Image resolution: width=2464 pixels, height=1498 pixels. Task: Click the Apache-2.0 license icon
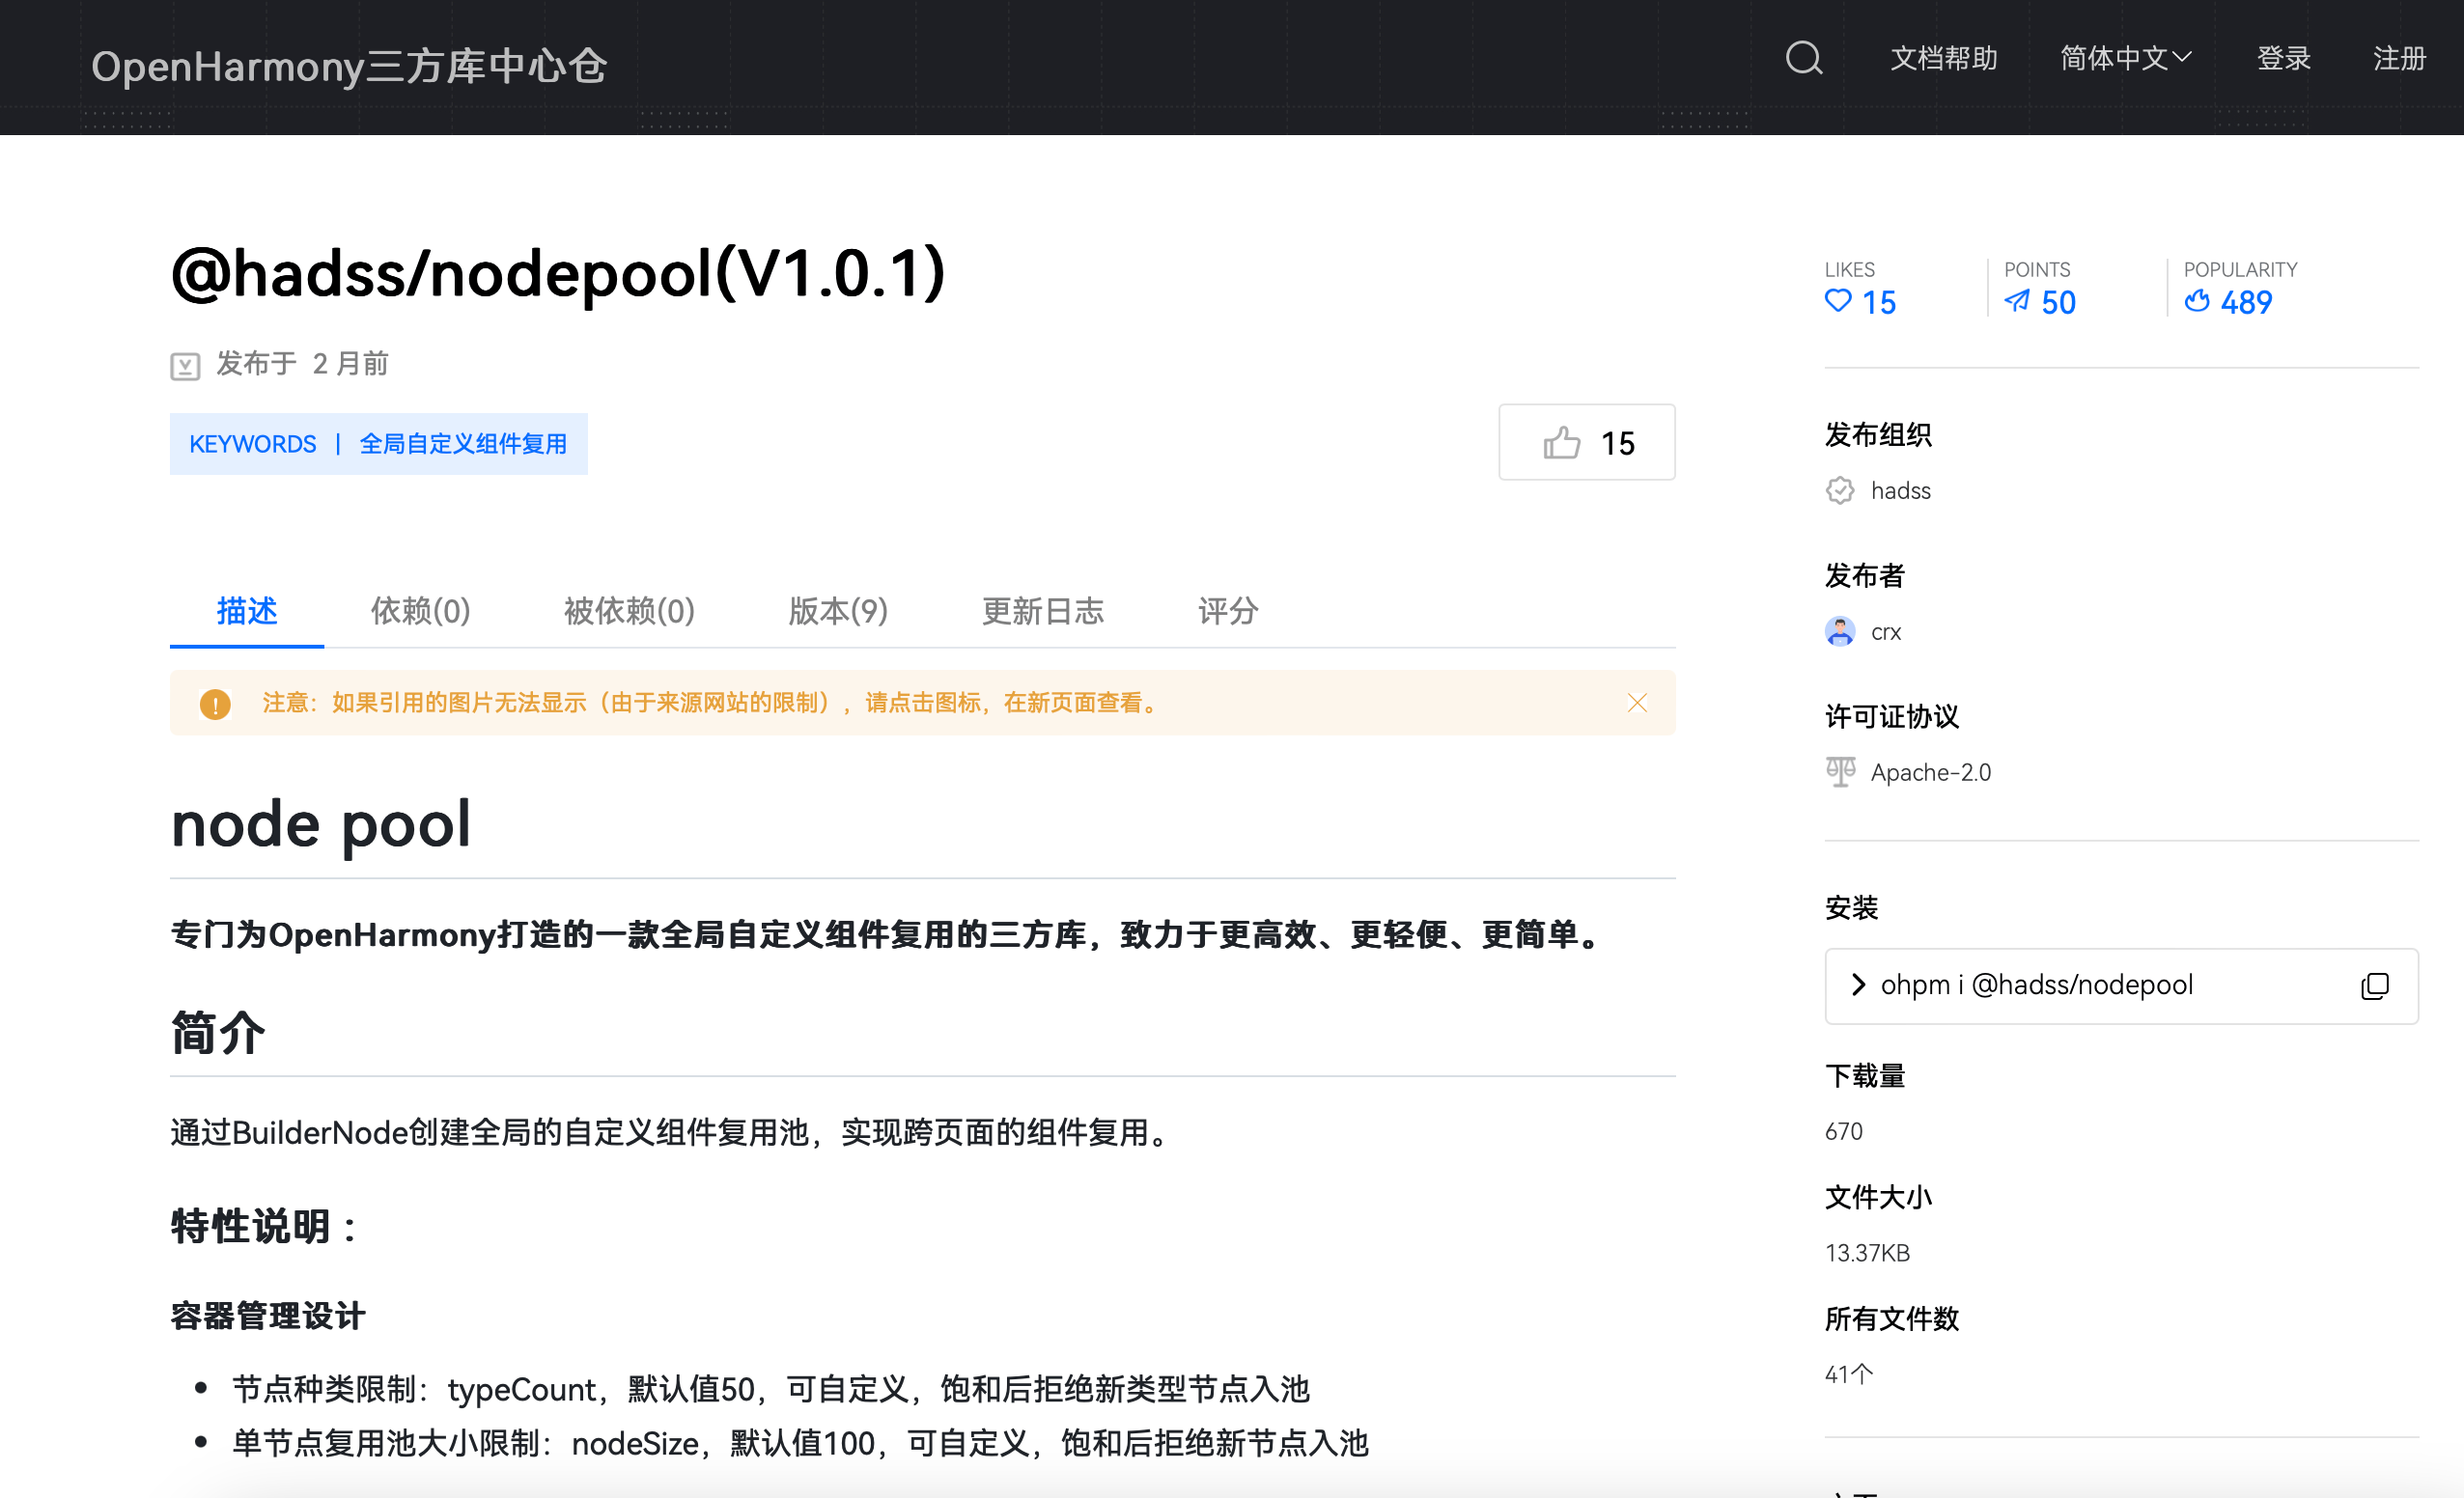click(x=1837, y=771)
